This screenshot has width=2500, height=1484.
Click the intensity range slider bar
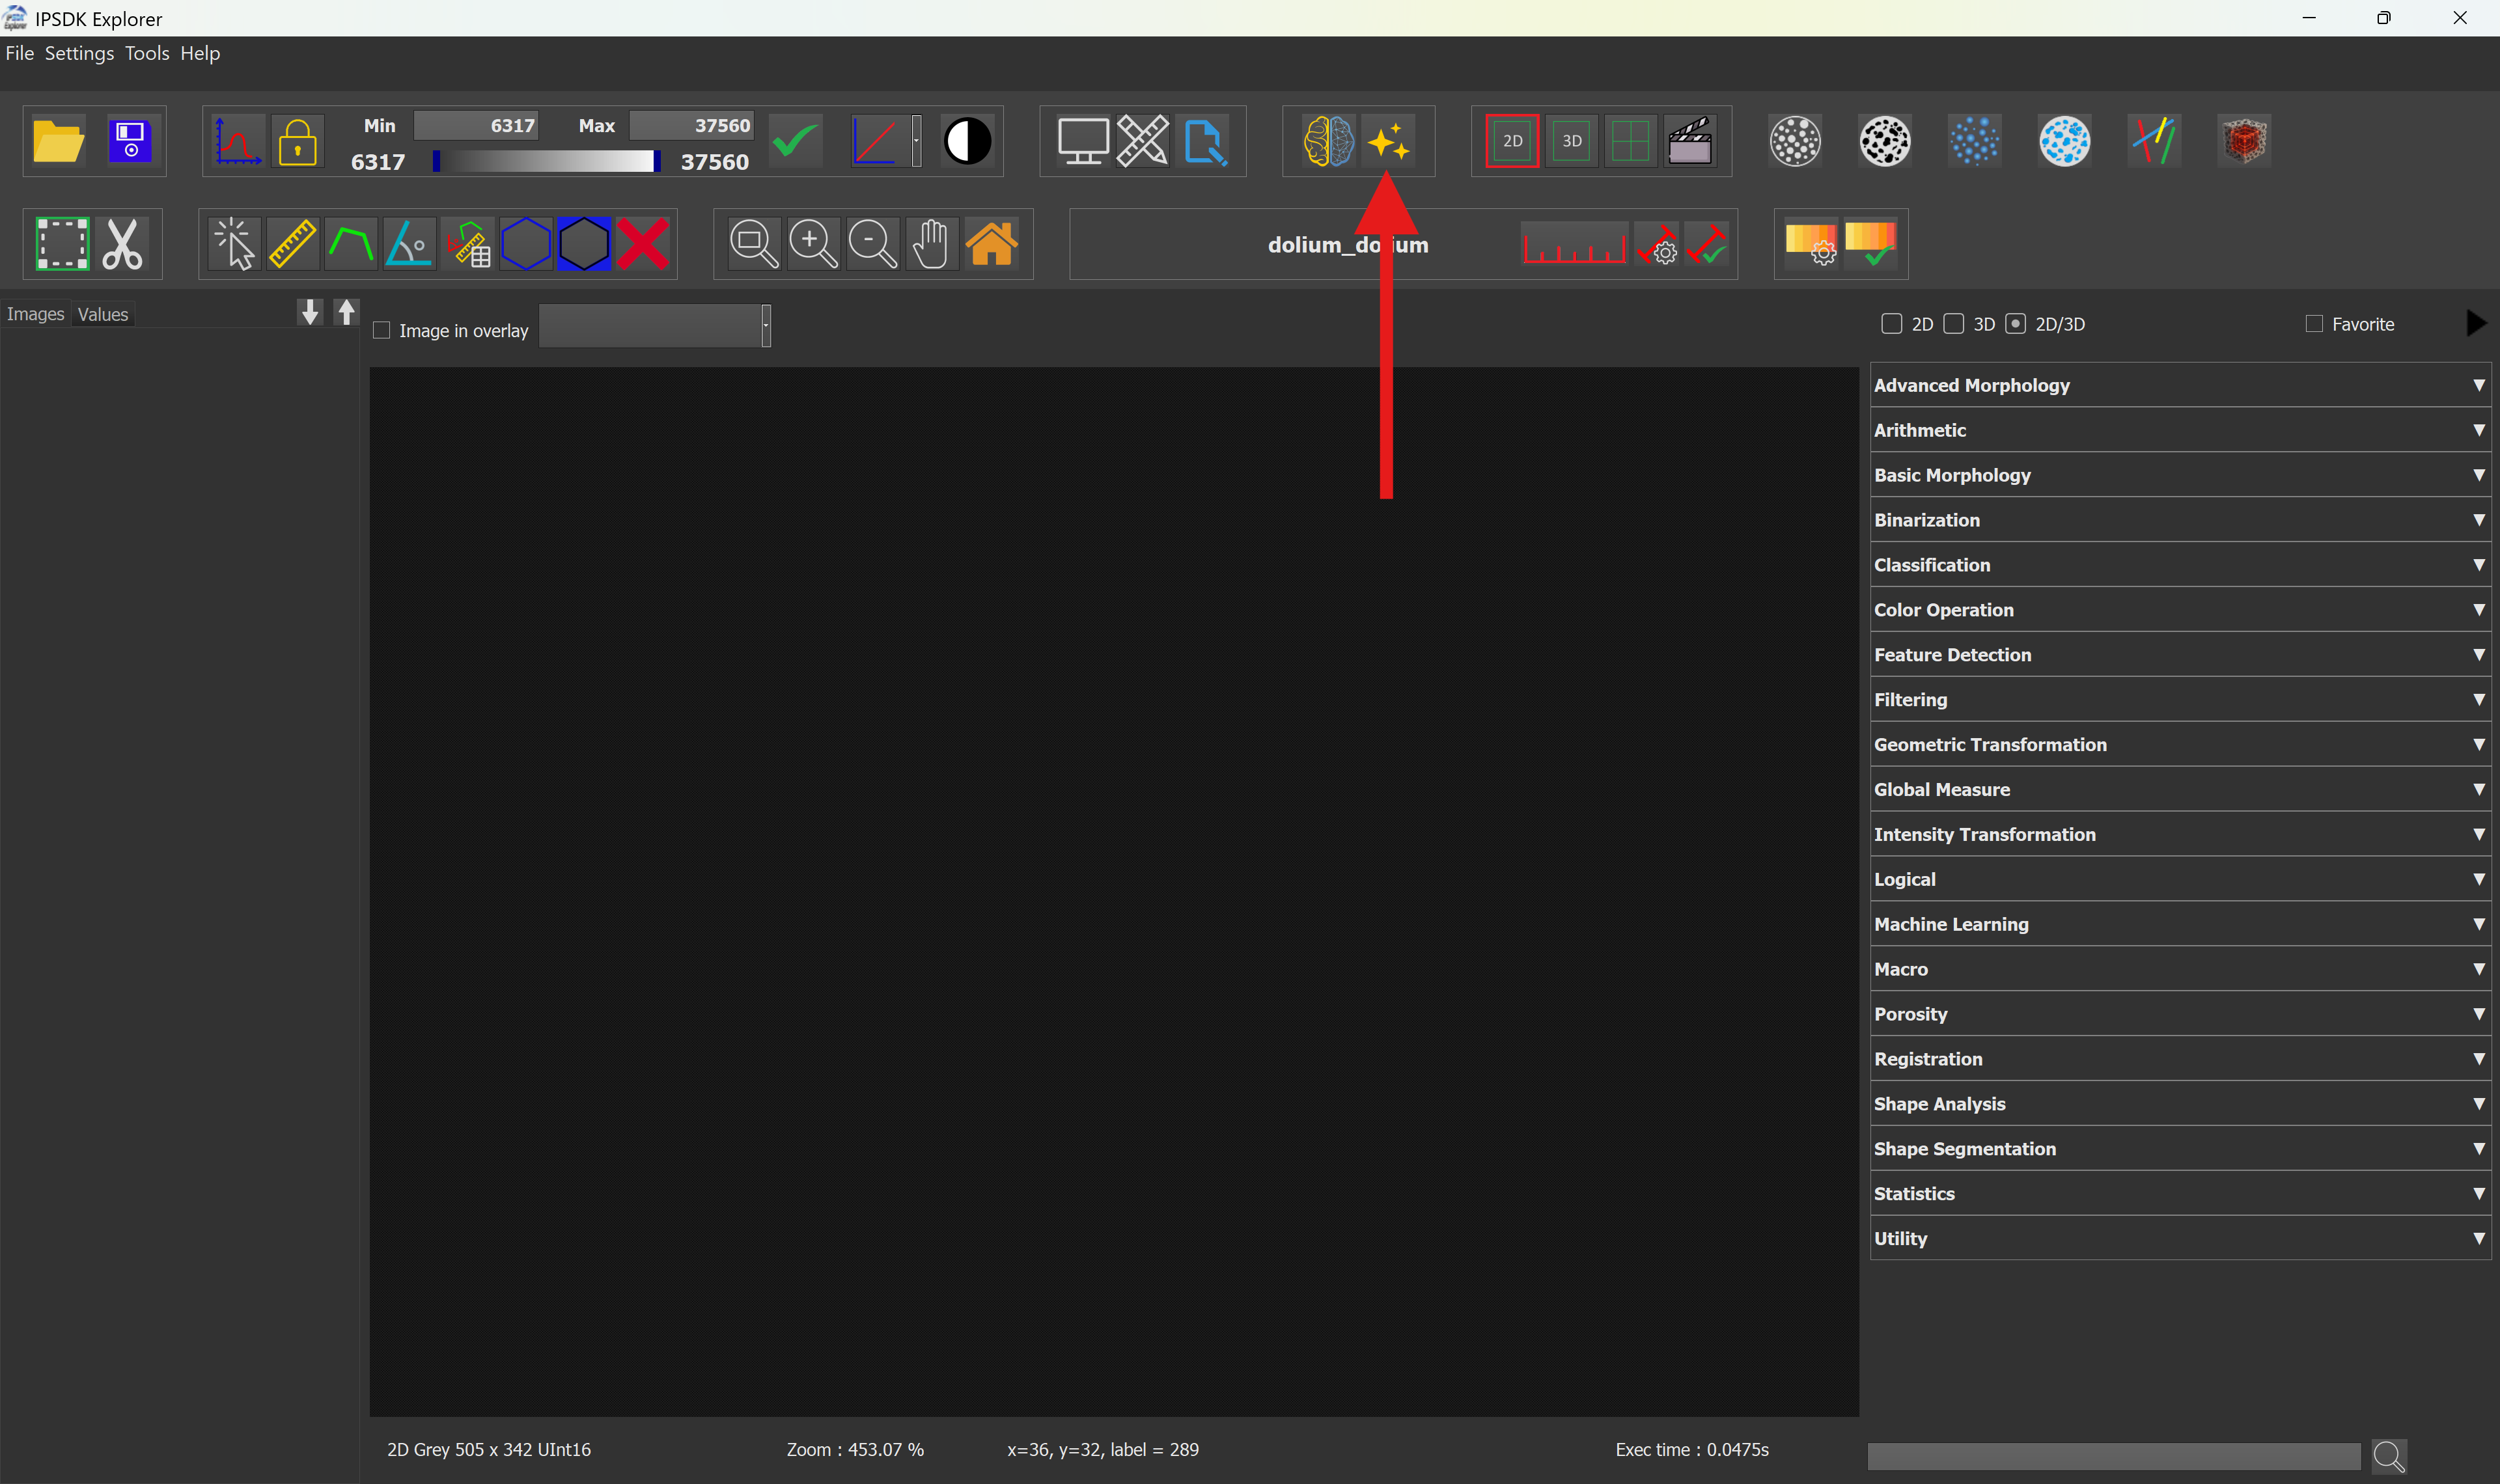tap(546, 161)
